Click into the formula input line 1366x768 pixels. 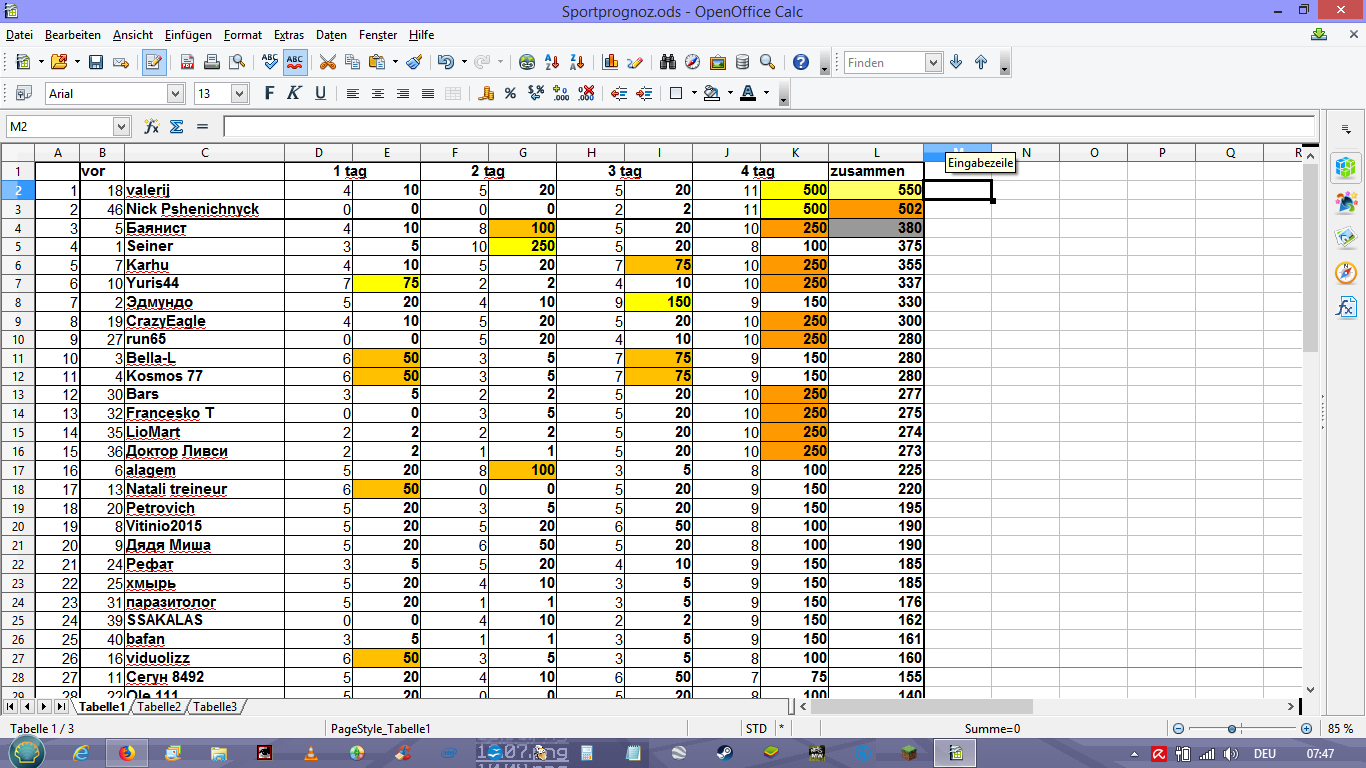tap(769, 126)
